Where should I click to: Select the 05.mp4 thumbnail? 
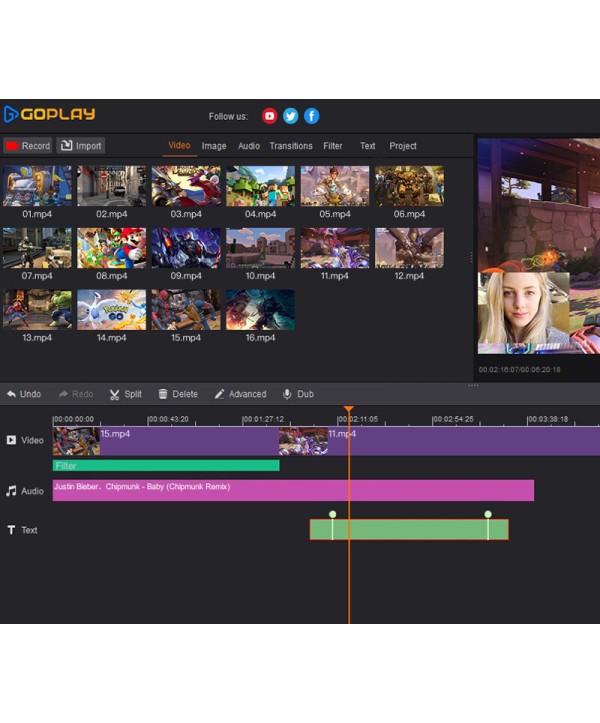[x=335, y=186]
